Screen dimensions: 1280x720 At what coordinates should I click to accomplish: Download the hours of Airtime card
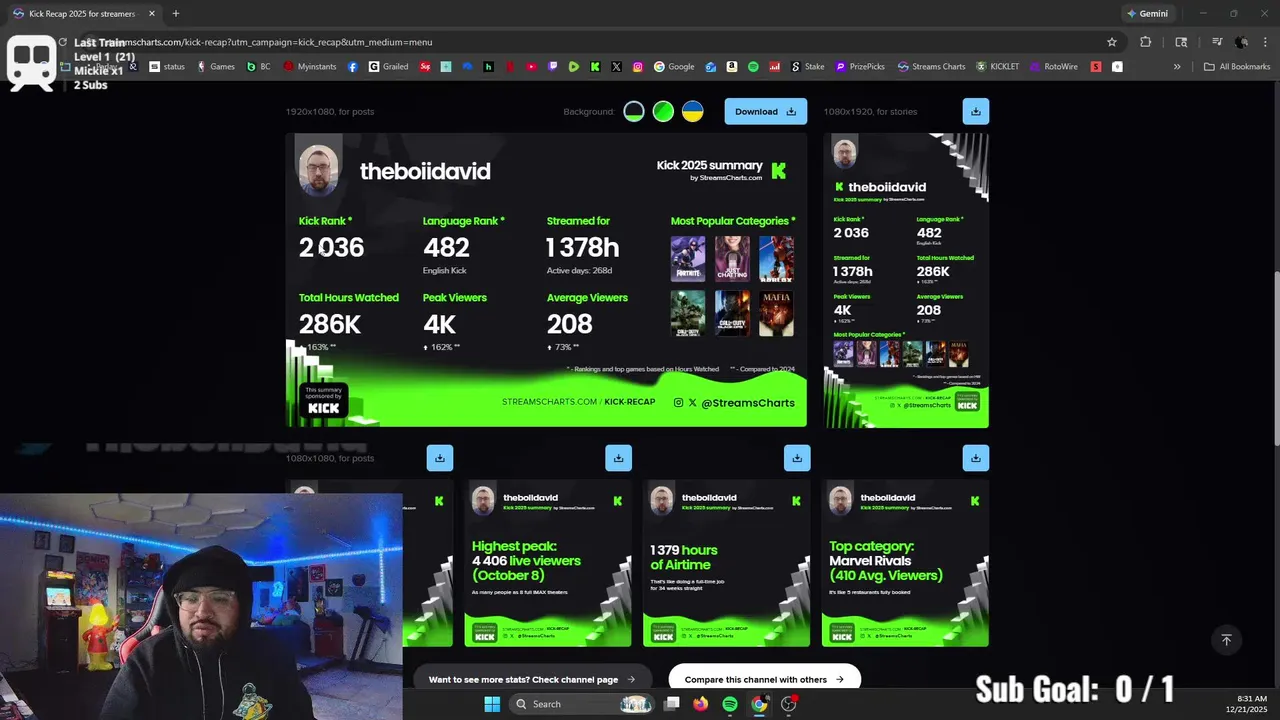(797, 458)
